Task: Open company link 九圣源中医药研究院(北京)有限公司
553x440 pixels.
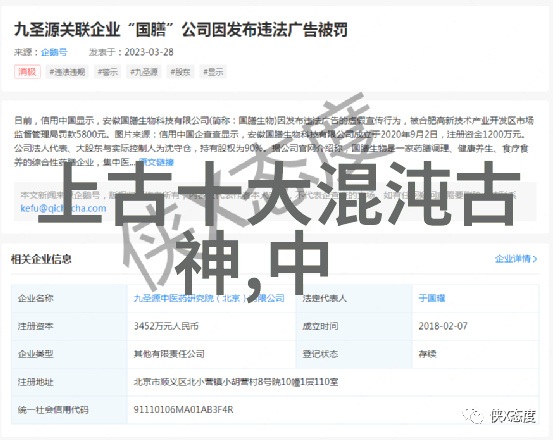Action: click(209, 298)
